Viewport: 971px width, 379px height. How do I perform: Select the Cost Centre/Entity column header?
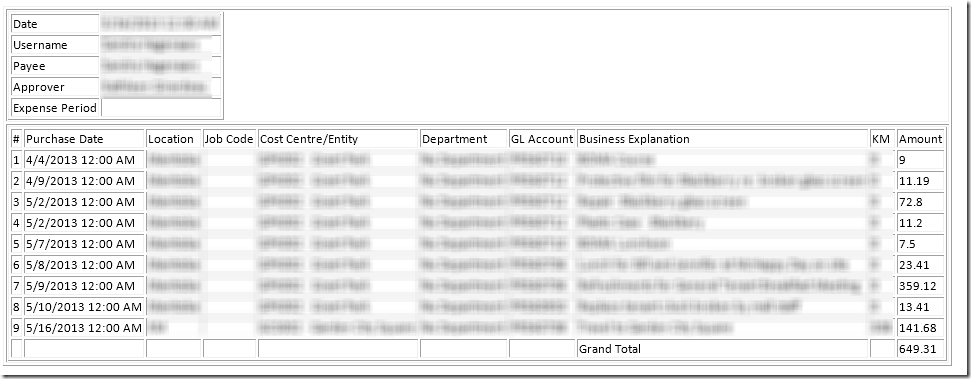coord(338,139)
